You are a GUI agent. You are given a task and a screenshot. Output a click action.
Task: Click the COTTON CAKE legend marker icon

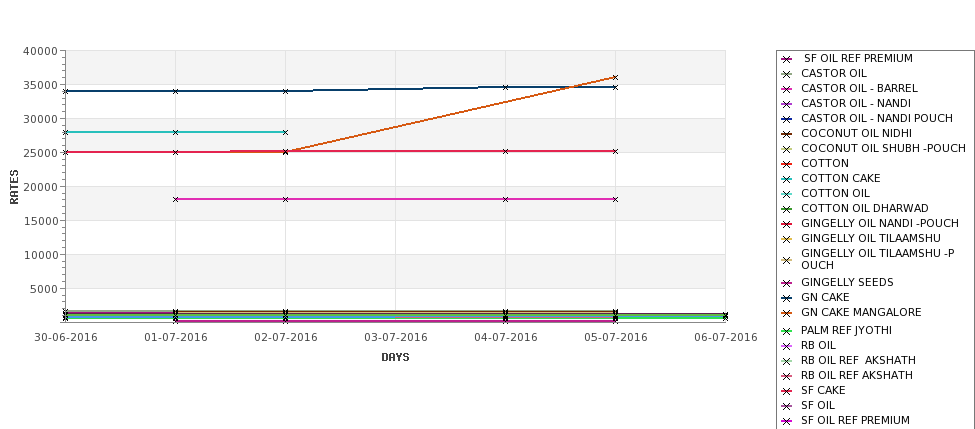[787, 179]
